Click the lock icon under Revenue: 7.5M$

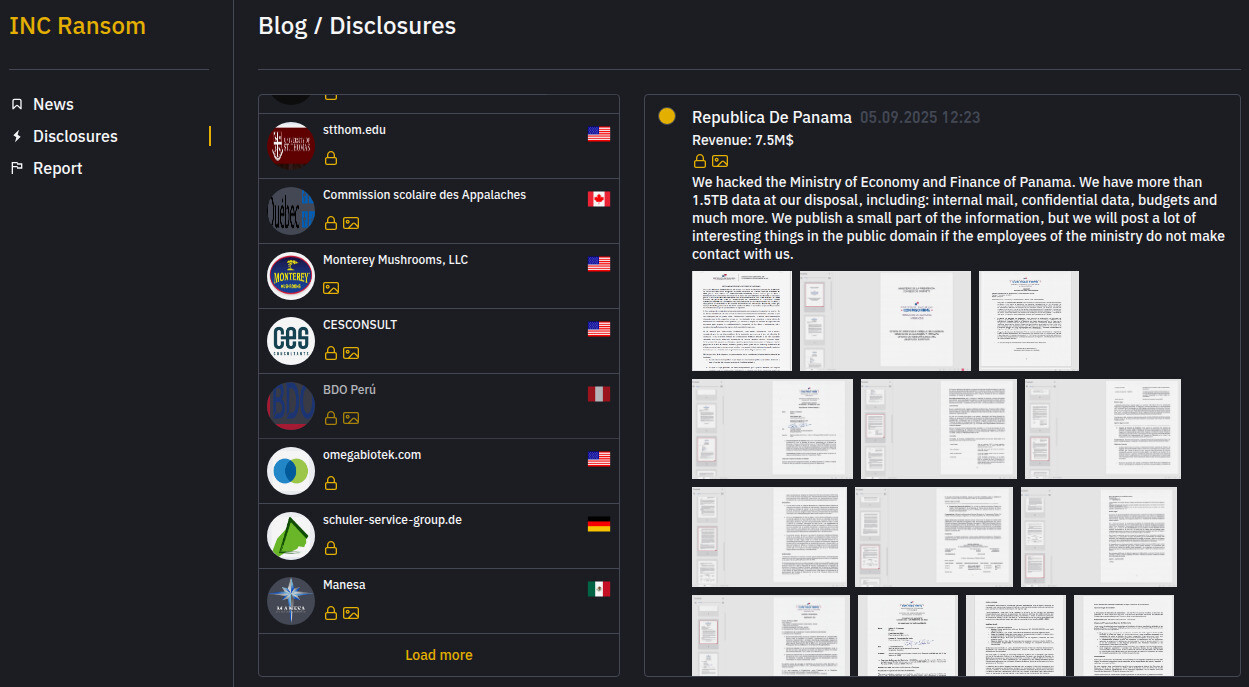pos(700,161)
